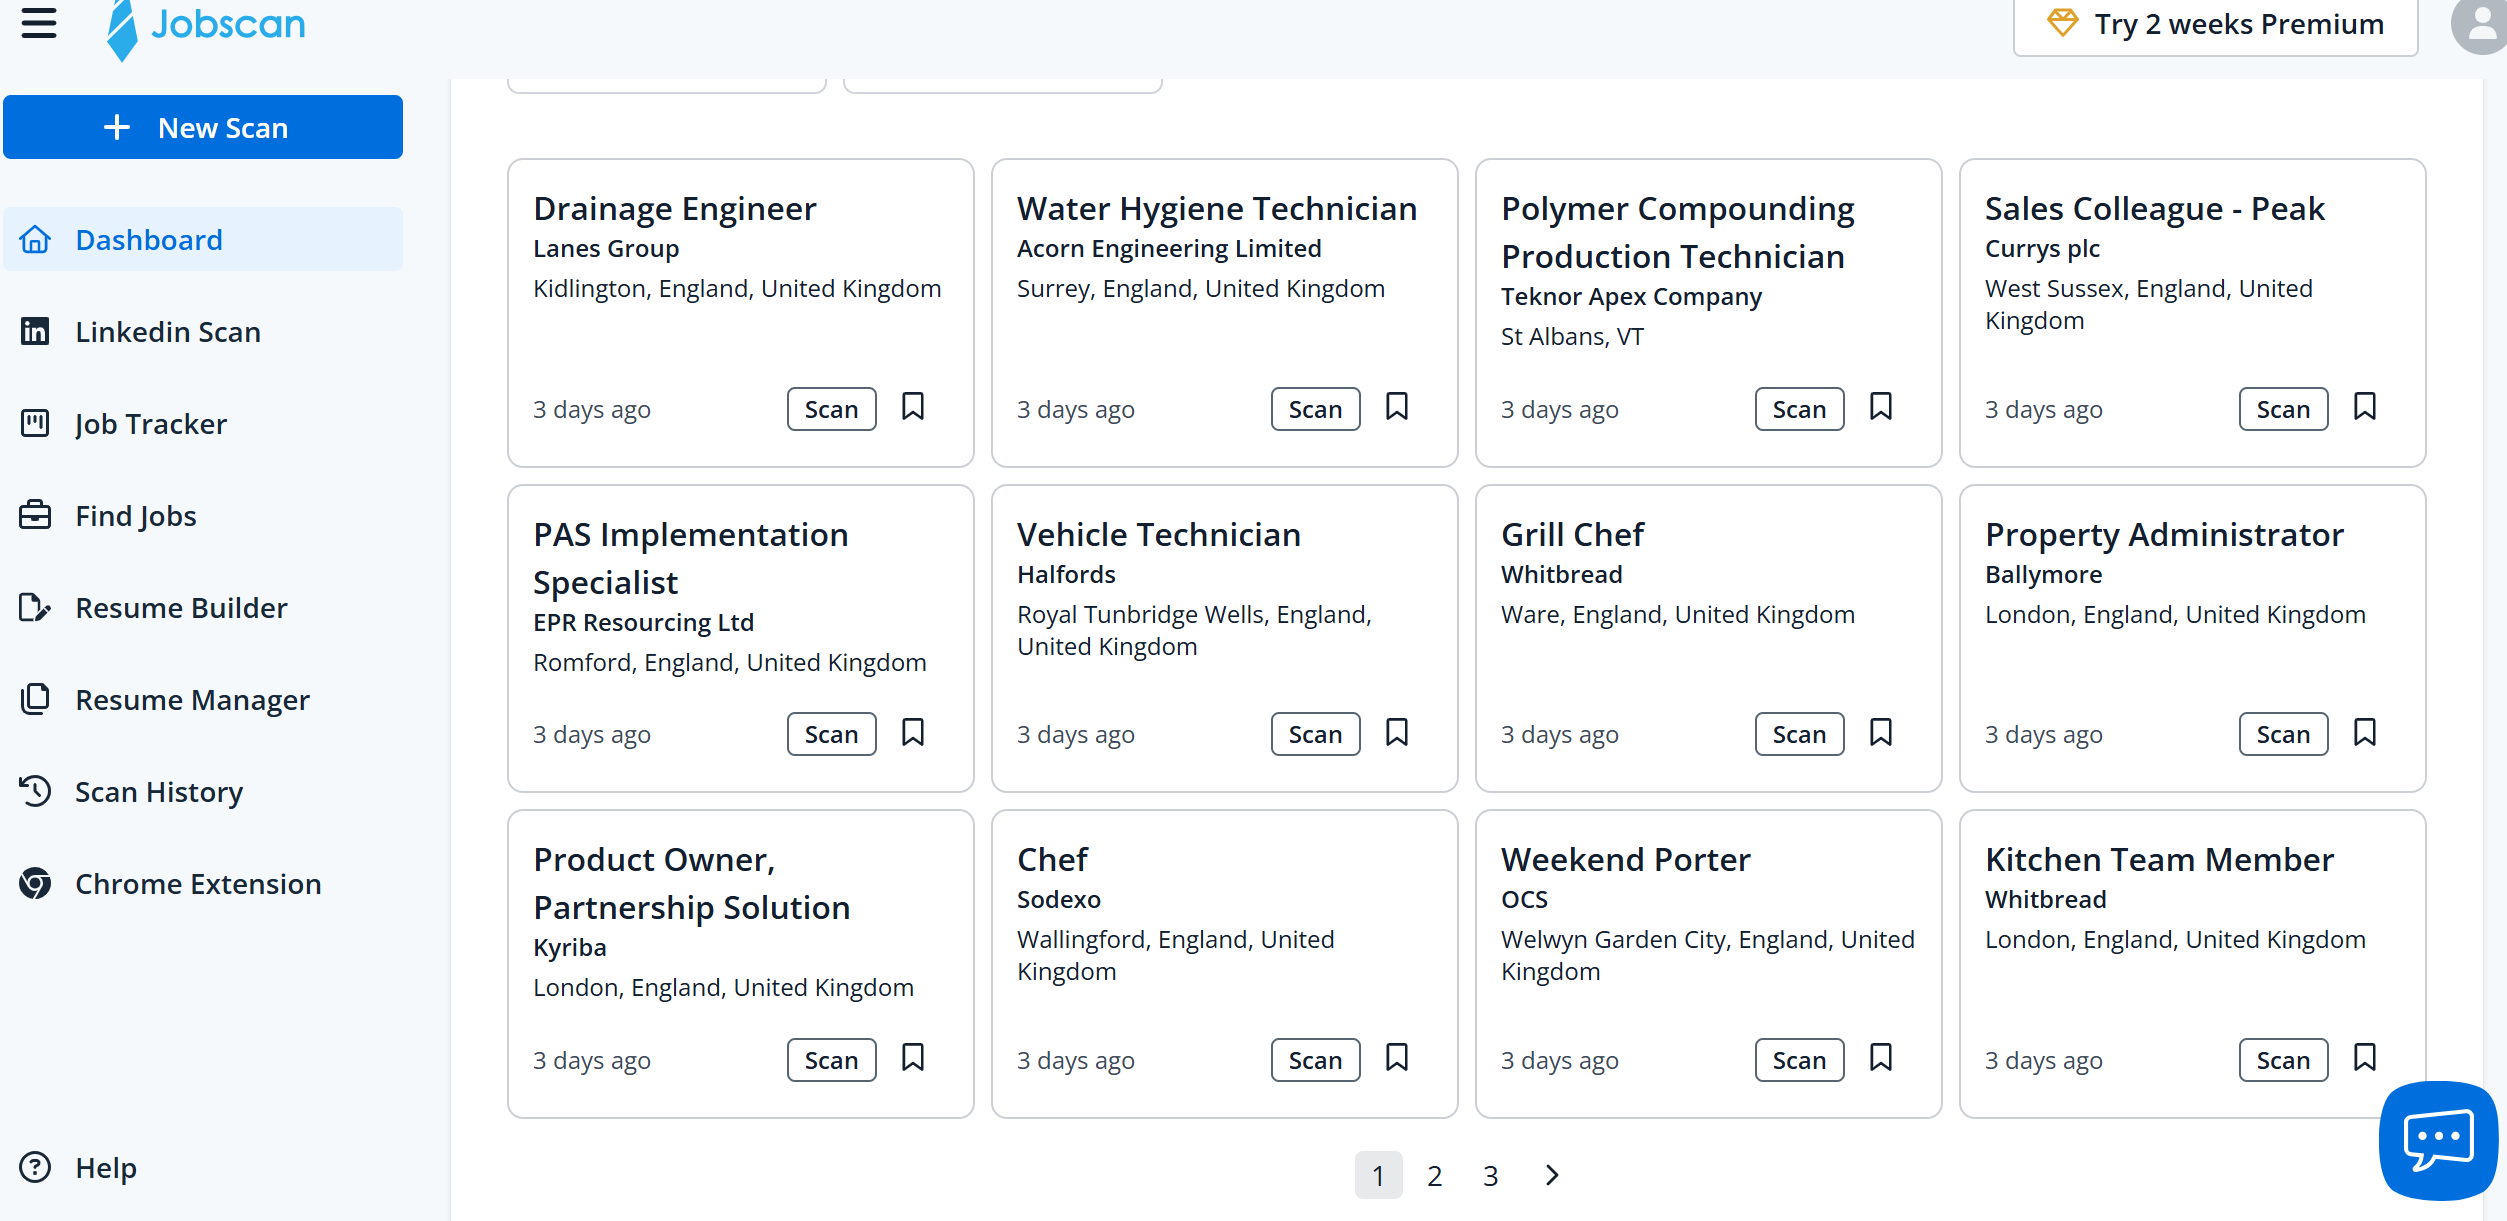Click Try 2 weeks Premium button
2507x1221 pixels.
pyautogui.click(x=2215, y=25)
